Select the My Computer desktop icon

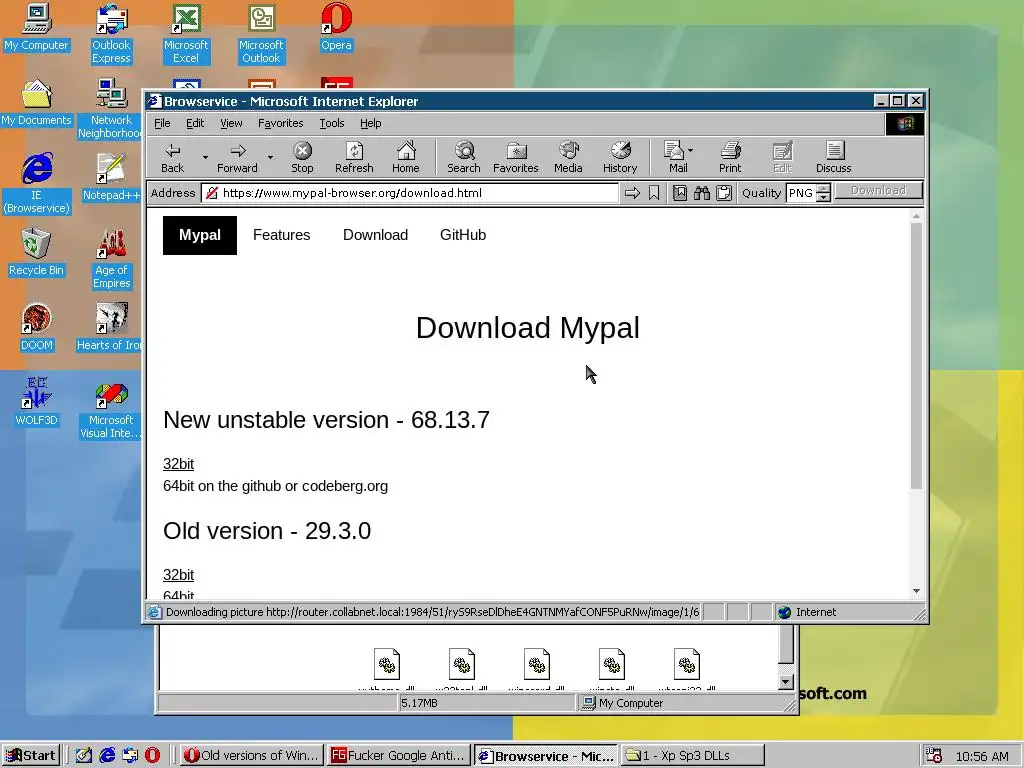pos(37,27)
